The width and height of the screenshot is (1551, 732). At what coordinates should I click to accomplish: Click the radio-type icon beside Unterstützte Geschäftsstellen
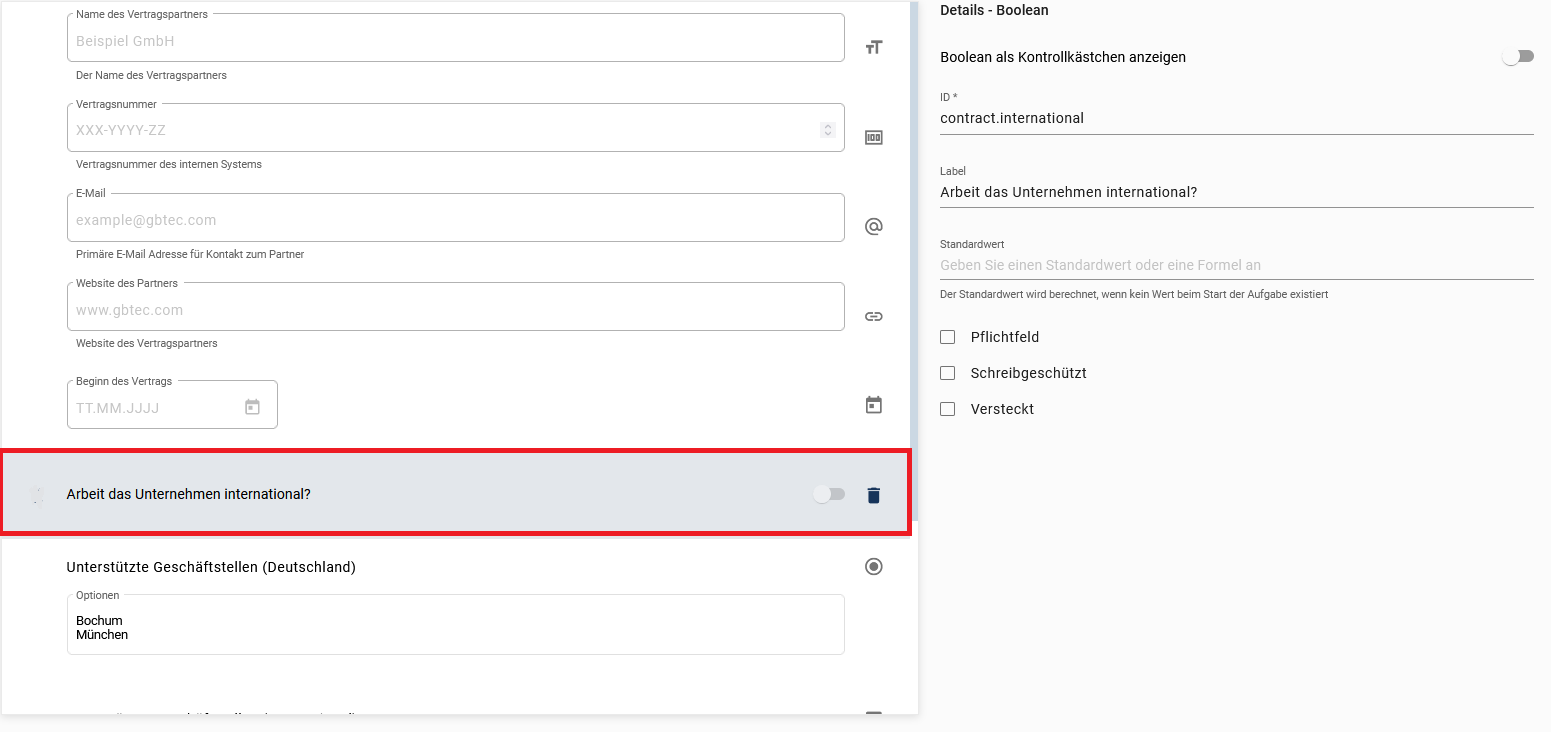point(873,567)
